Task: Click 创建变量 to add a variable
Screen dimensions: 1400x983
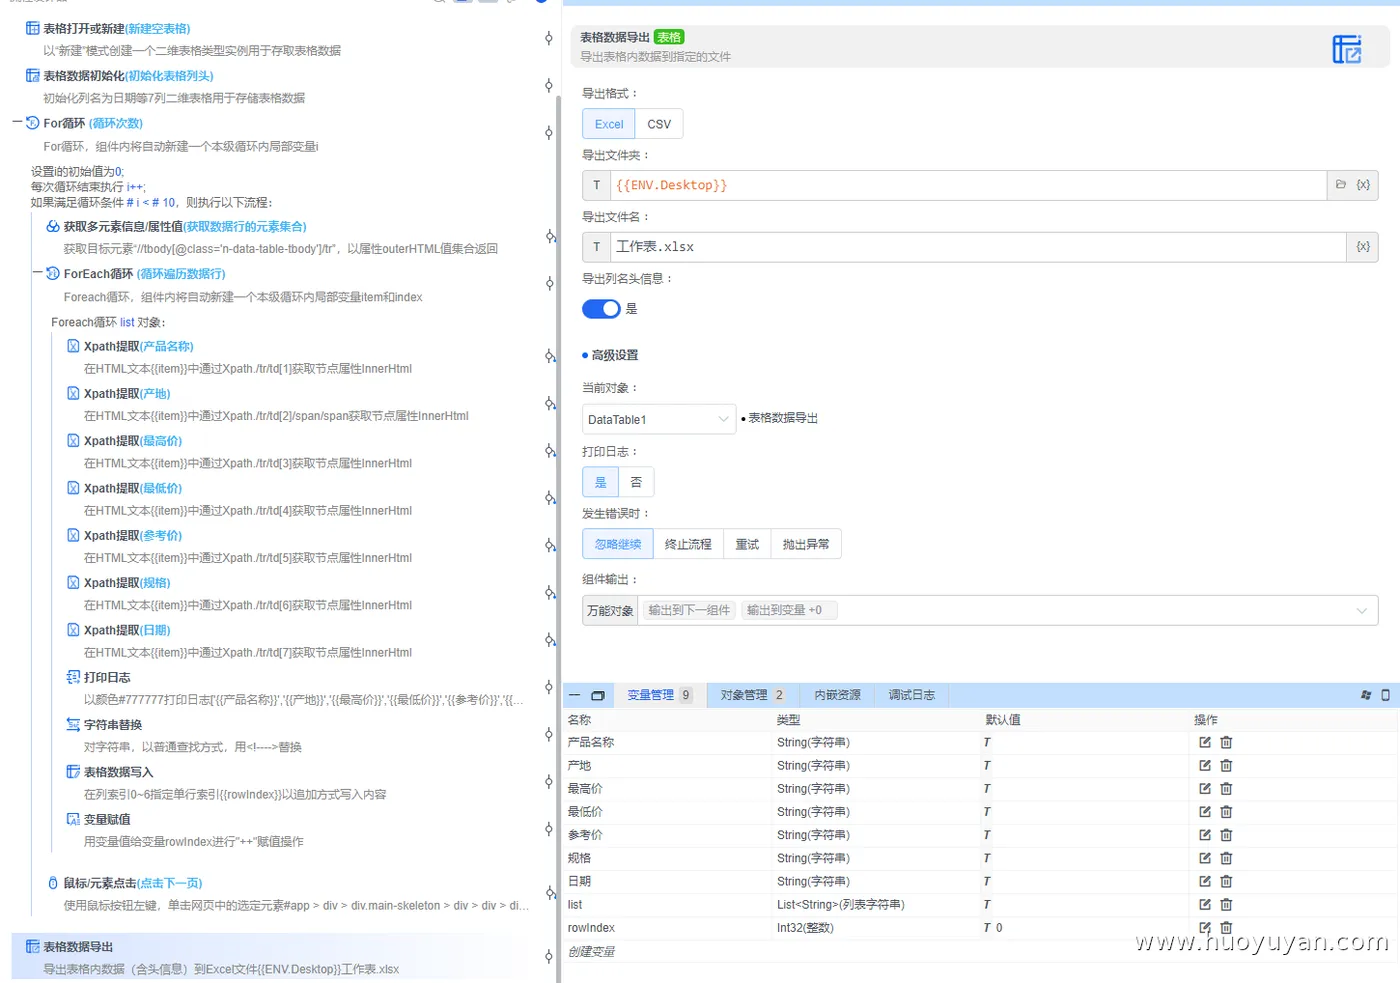Action: (x=591, y=951)
